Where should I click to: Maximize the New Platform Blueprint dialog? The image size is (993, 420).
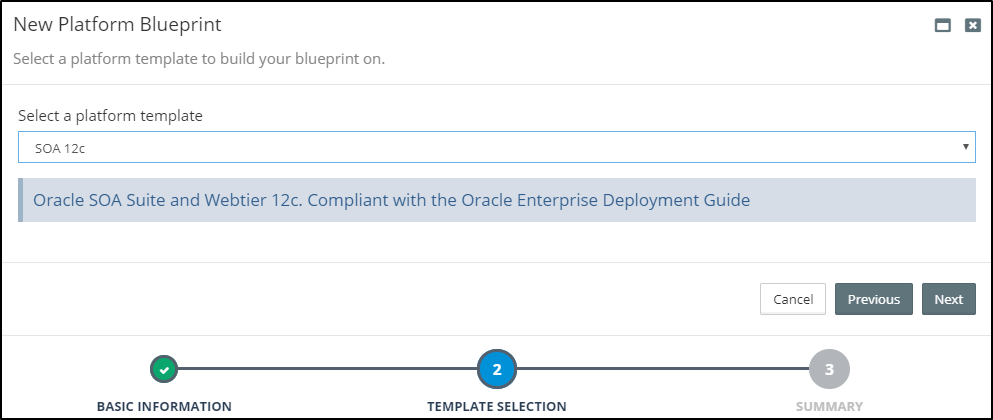click(x=942, y=26)
